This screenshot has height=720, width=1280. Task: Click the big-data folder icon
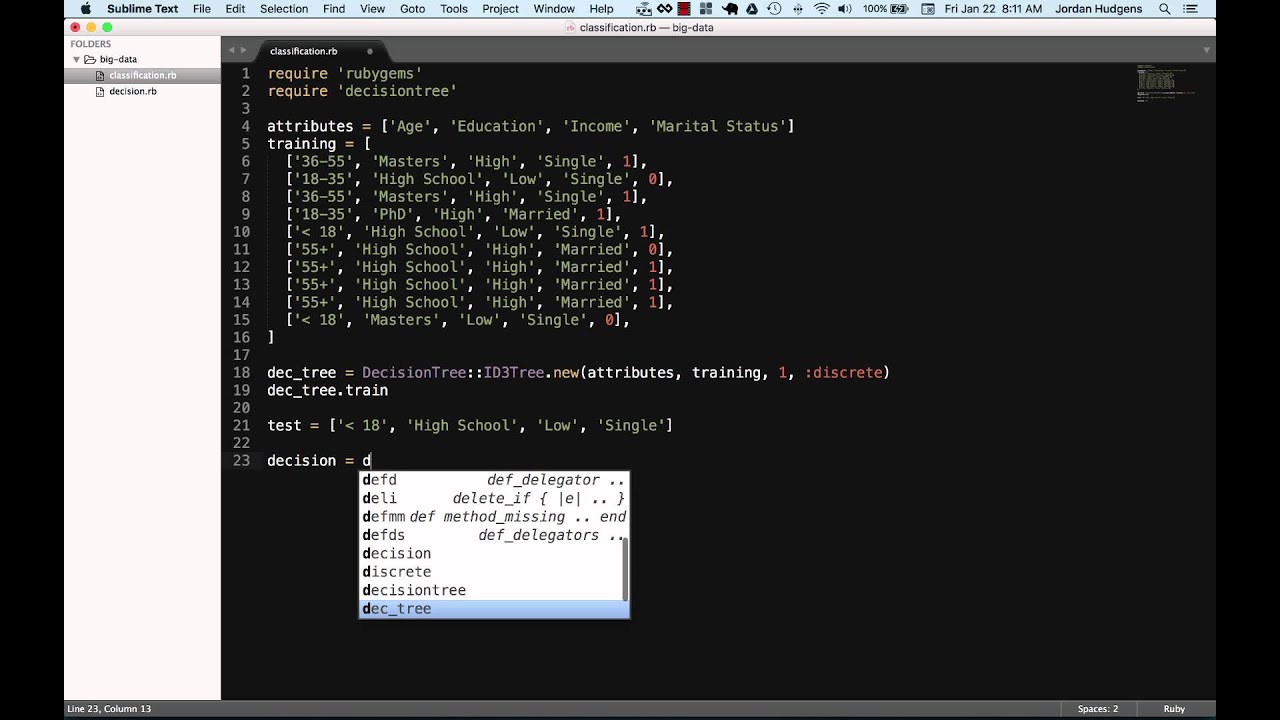point(90,60)
